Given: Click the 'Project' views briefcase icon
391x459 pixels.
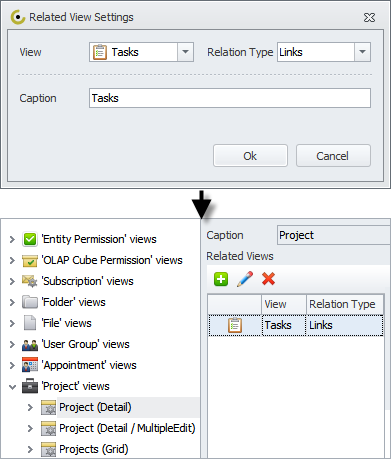Looking at the screenshot, I should [x=30, y=386].
